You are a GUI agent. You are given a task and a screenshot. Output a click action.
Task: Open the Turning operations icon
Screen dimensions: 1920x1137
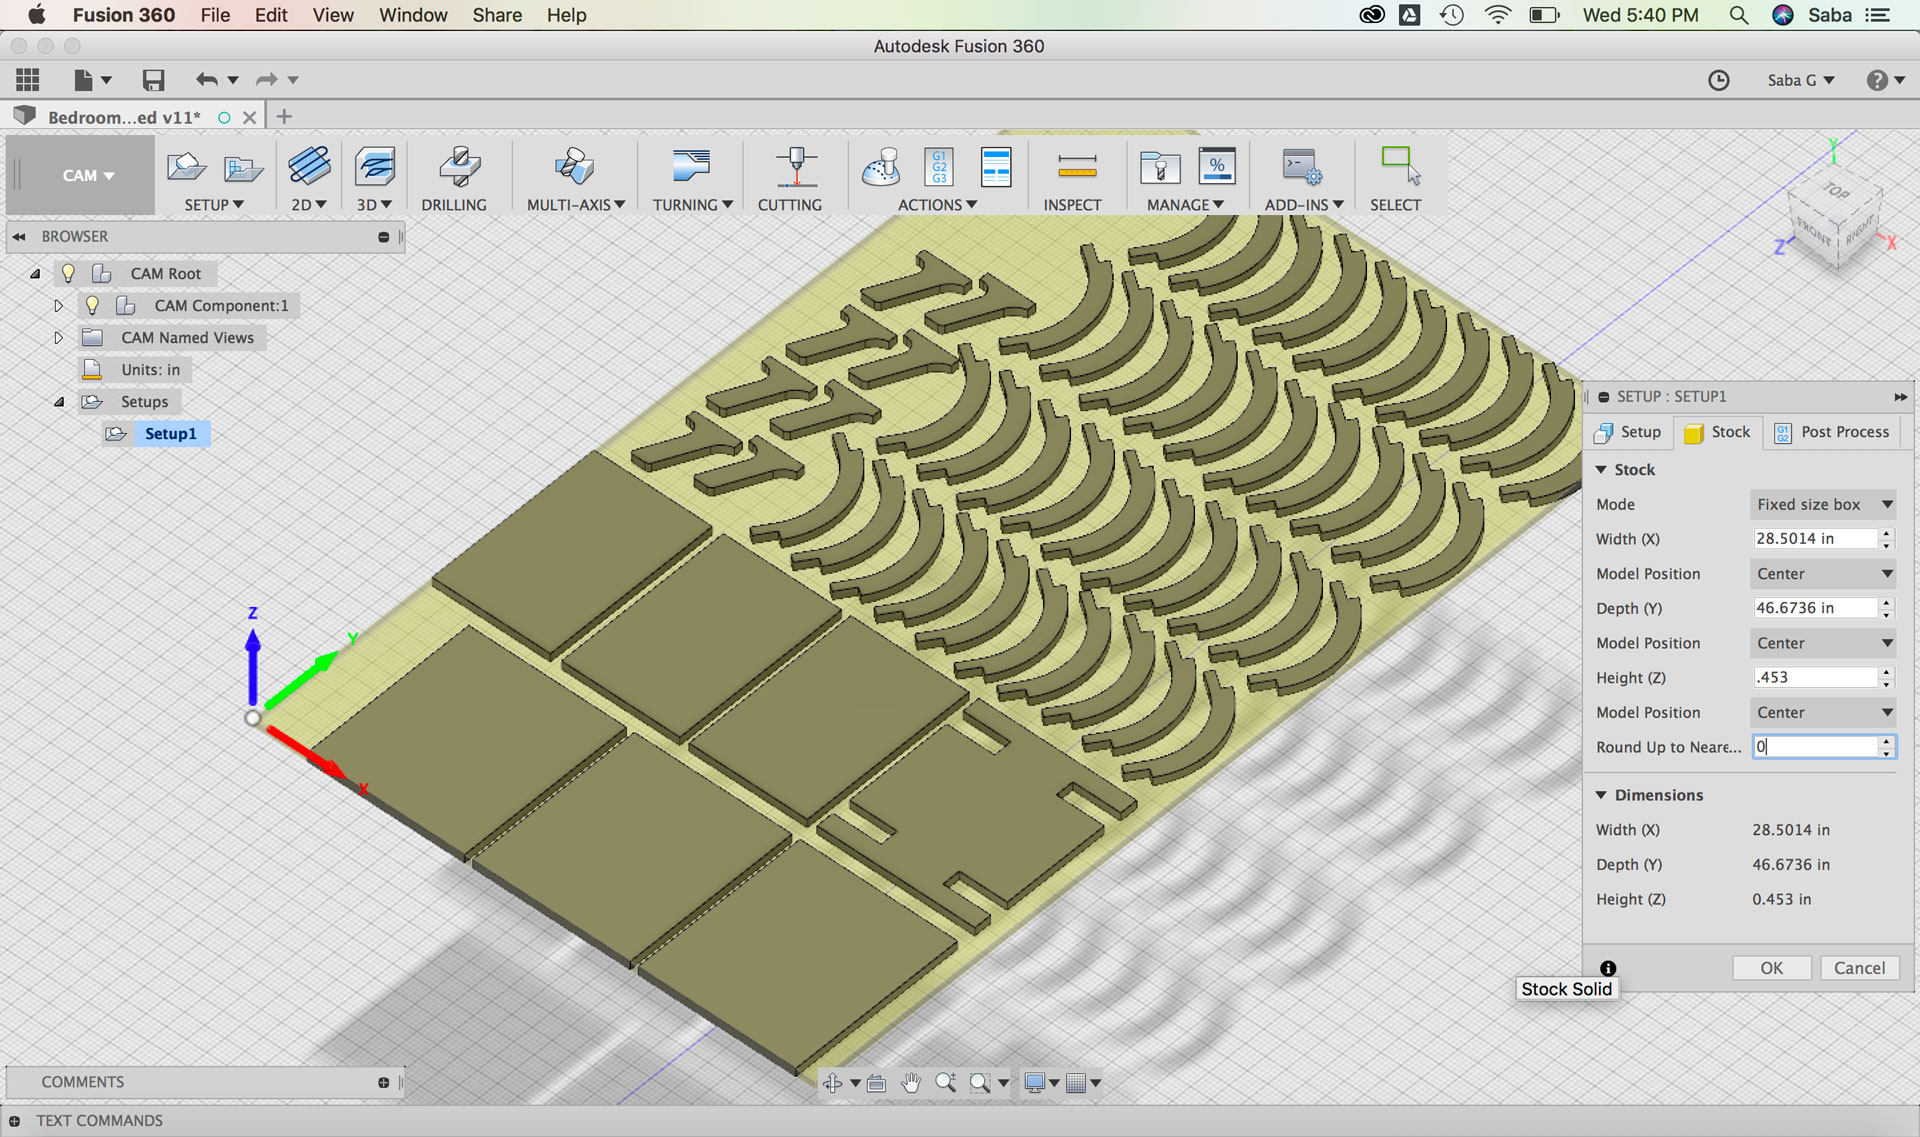point(691,166)
